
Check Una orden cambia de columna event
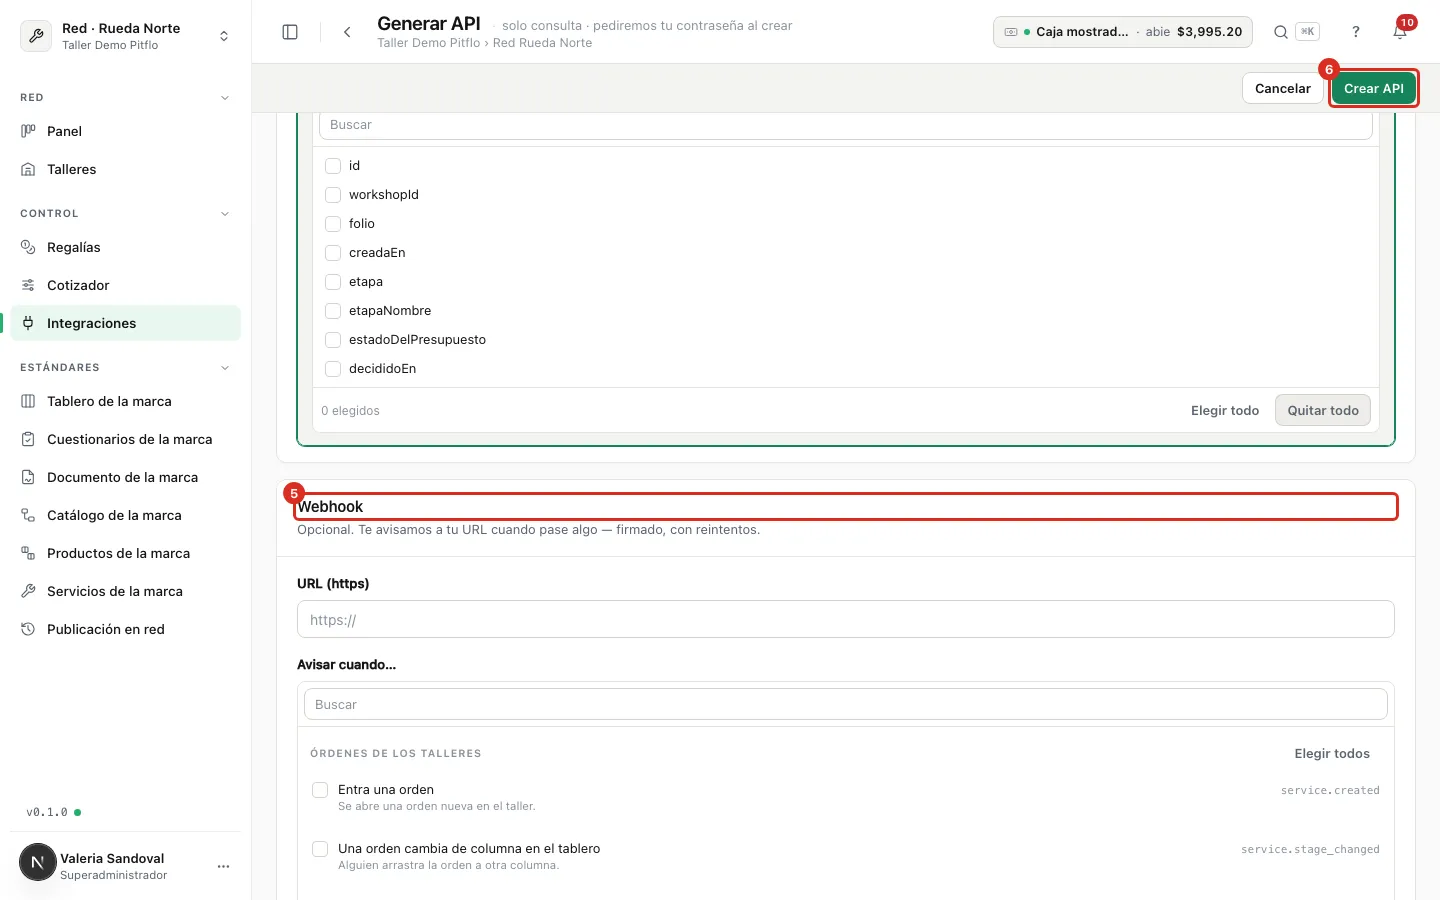click(320, 849)
